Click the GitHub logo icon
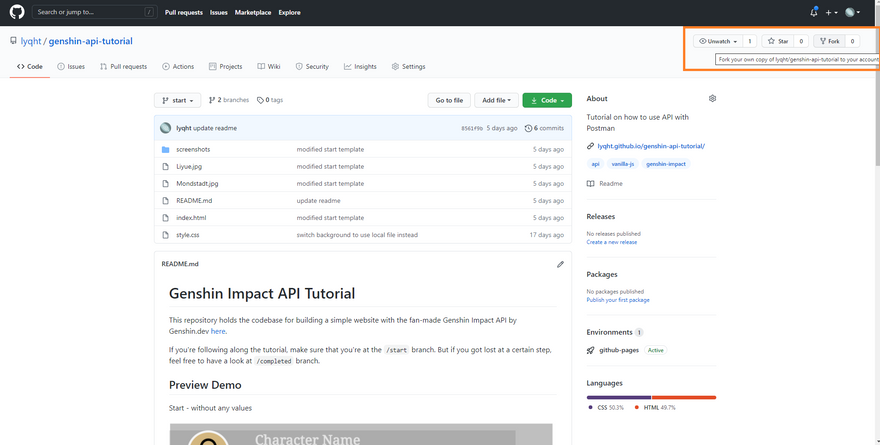880x445 pixels. coord(17,12)
